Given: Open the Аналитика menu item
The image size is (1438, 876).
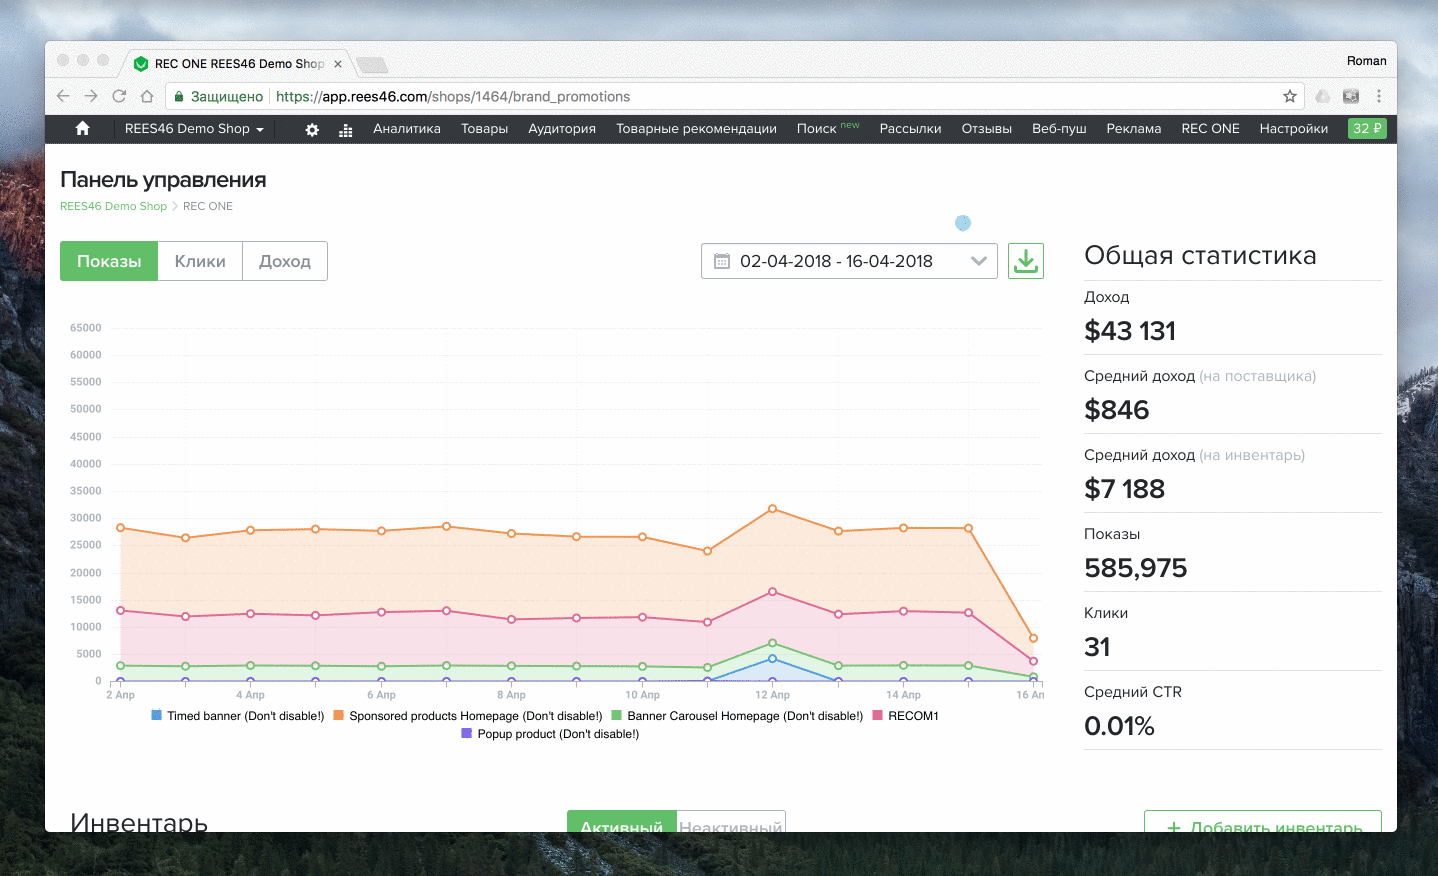Looking at the screenshot, I should (406, 128).
